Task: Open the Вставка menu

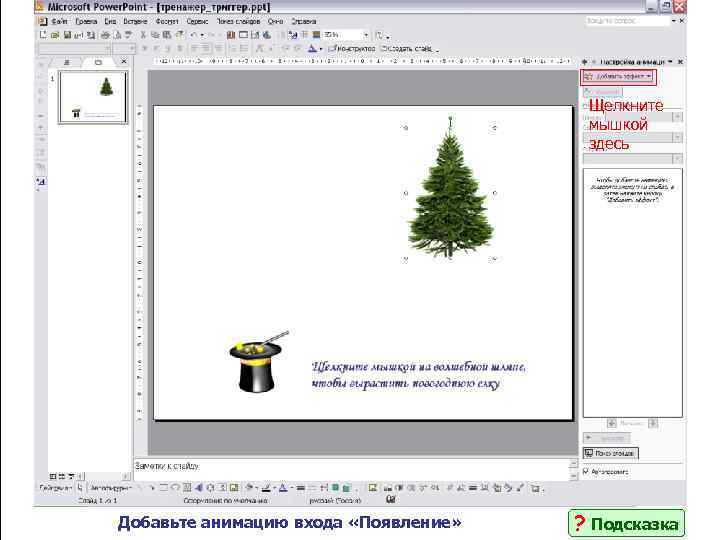Action: coord(135,21)
